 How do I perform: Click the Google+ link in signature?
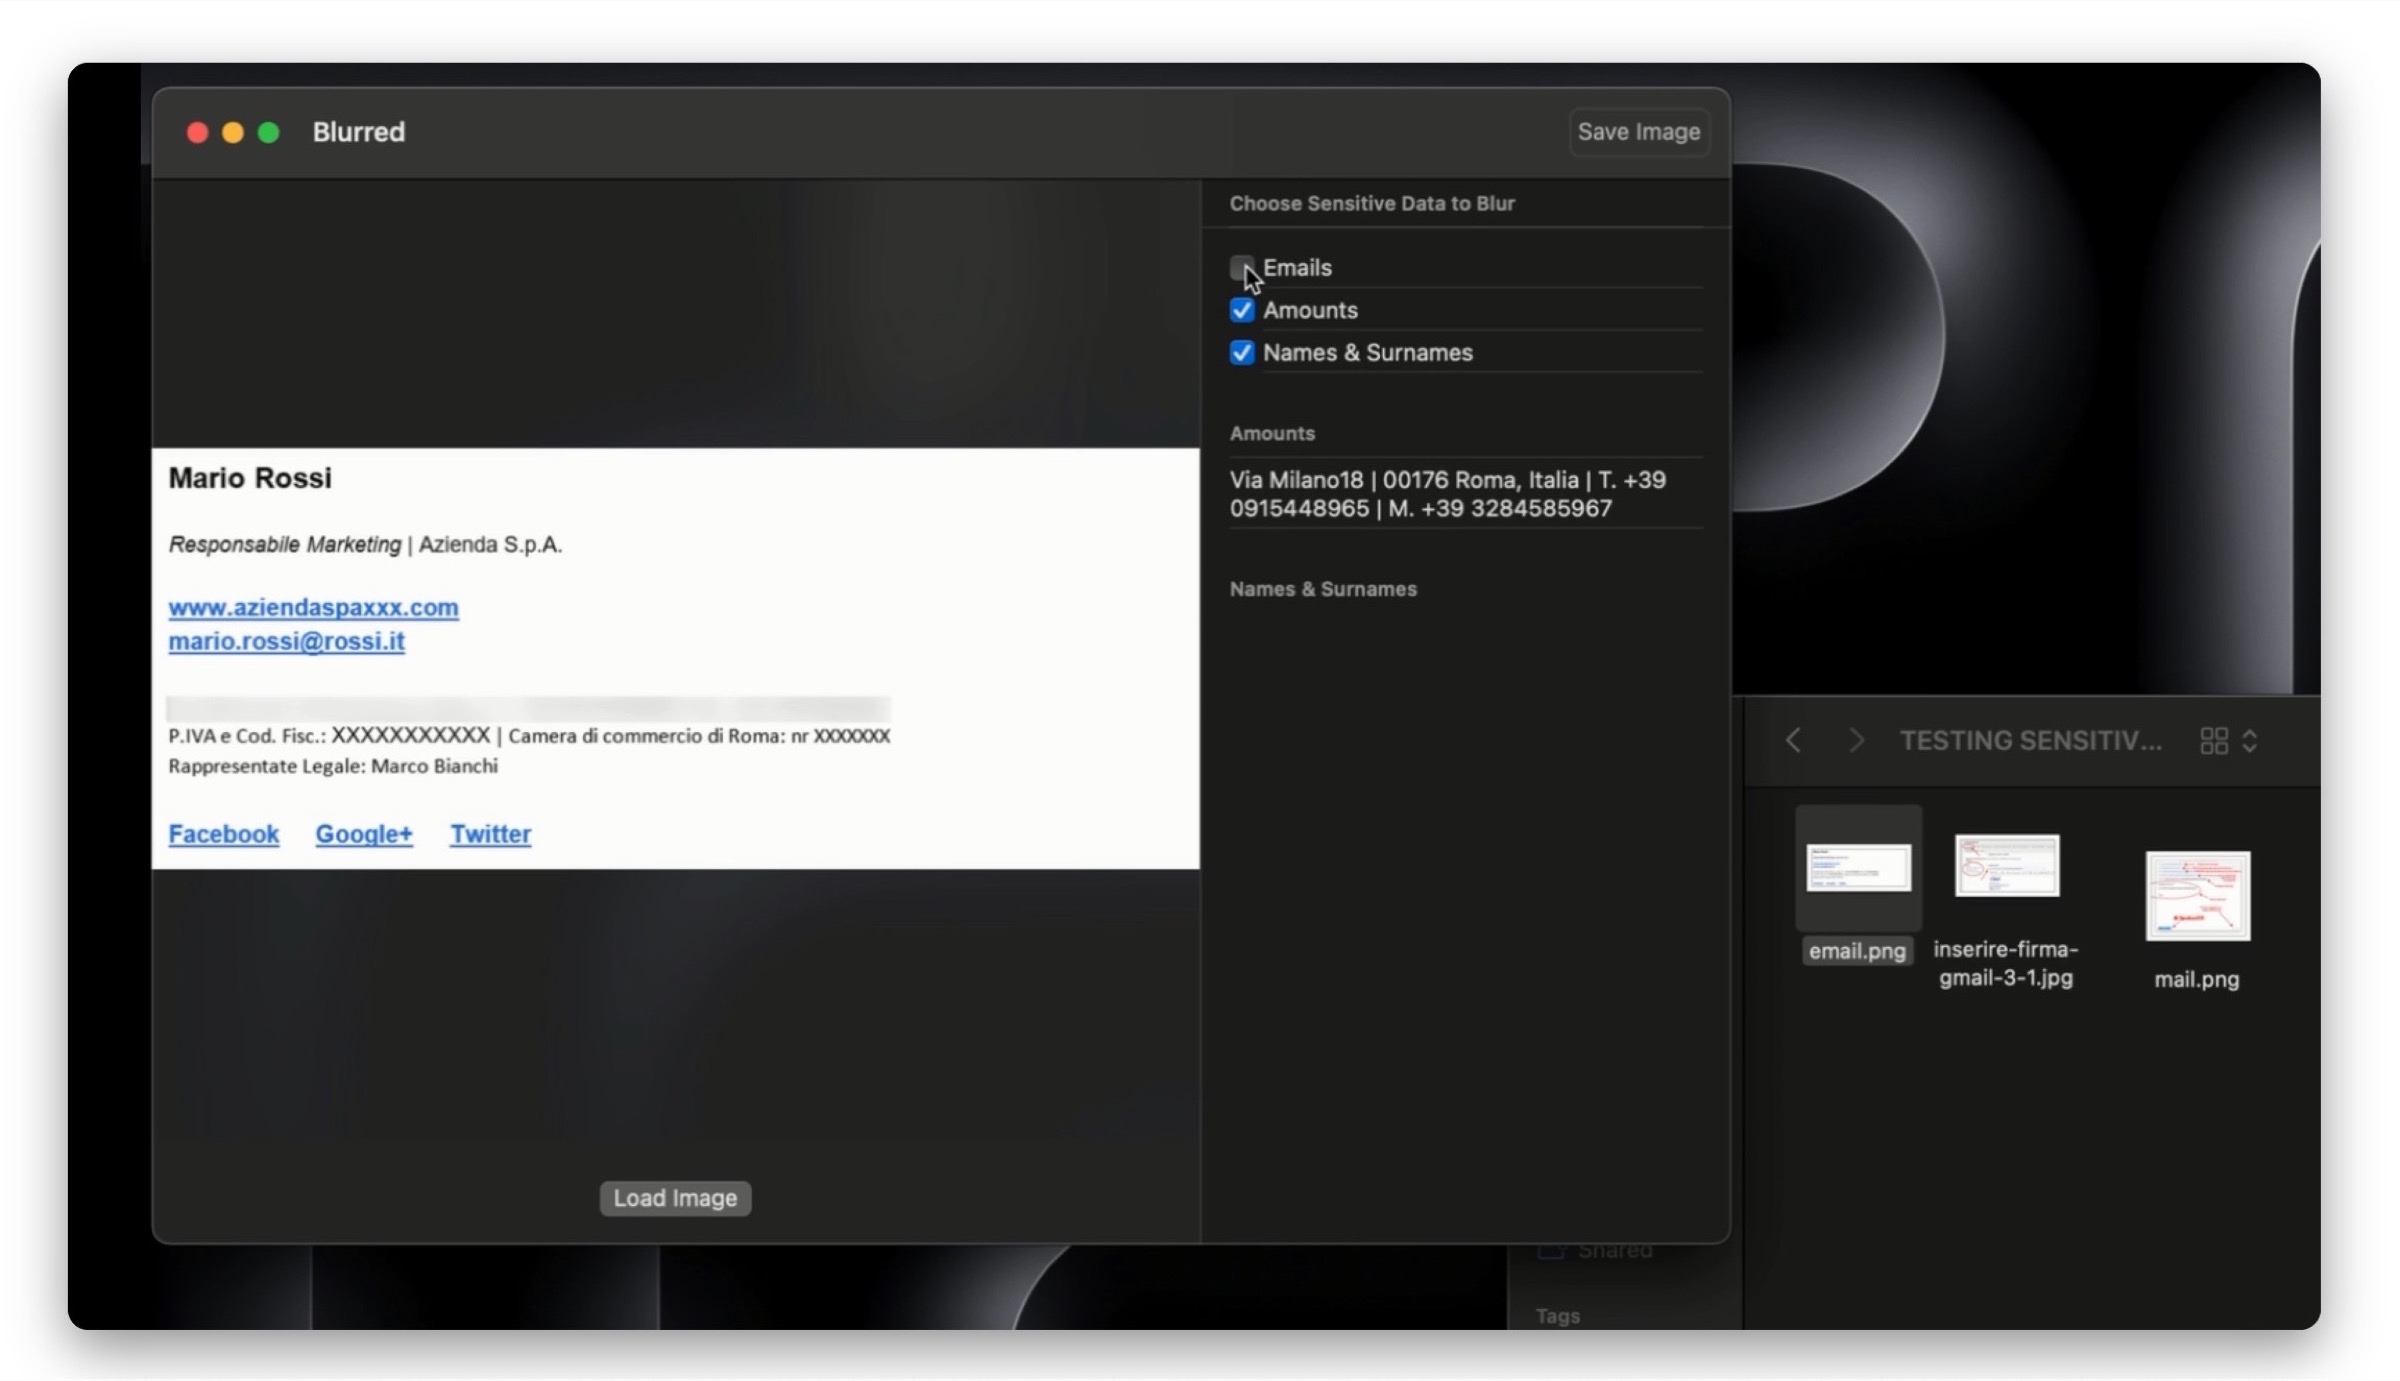tap(364, 833)
